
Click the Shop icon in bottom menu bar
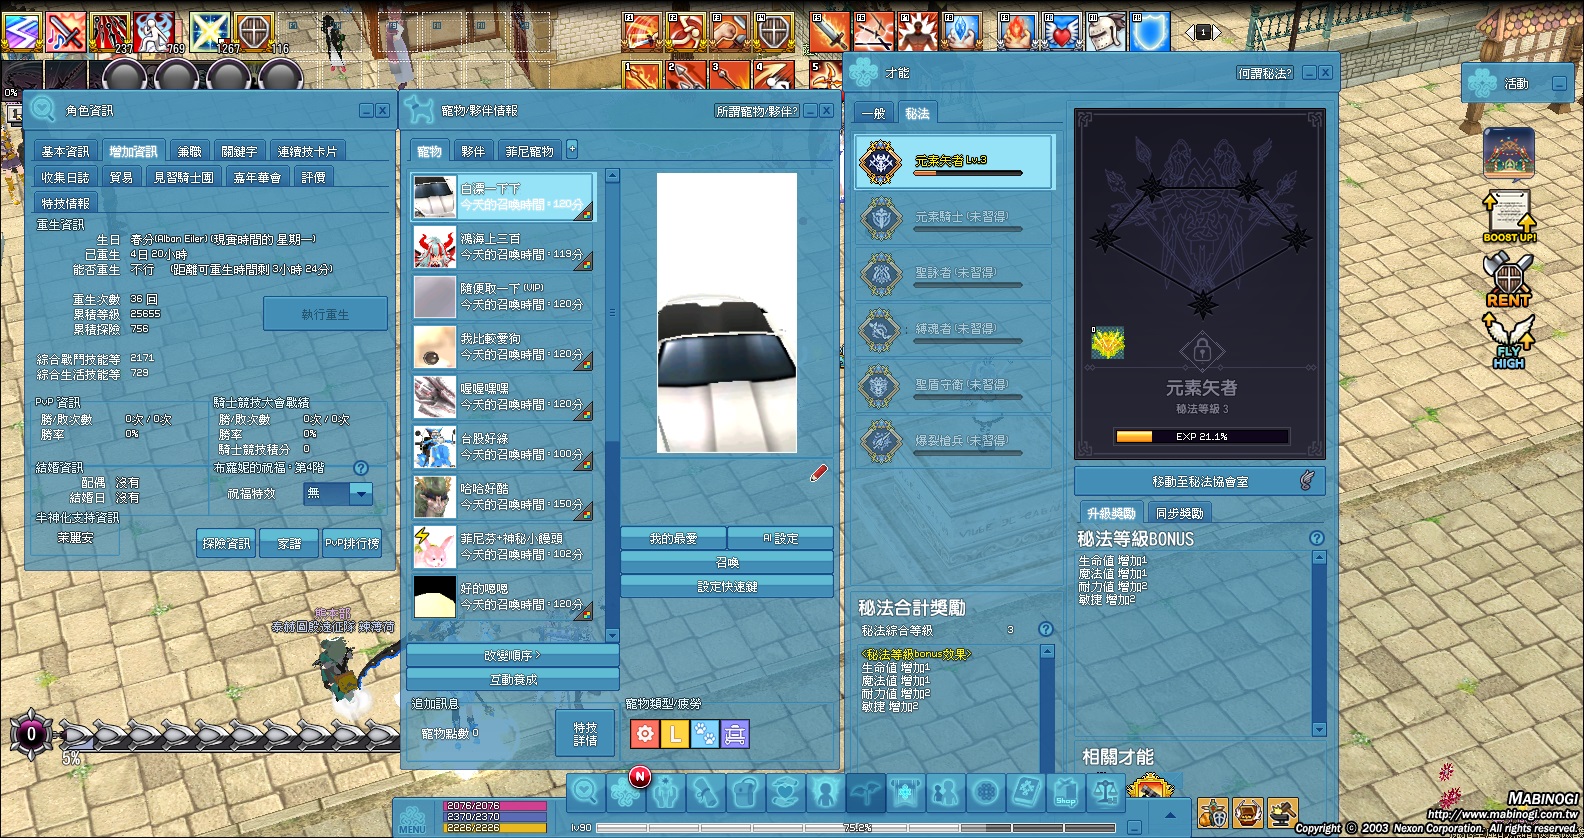[1065, 793]
